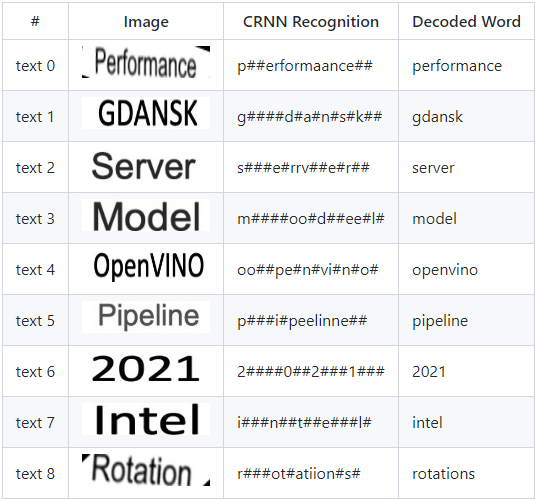538x500 pixels.
Task: Click the 2021 number image
Action: click(146, 368)
